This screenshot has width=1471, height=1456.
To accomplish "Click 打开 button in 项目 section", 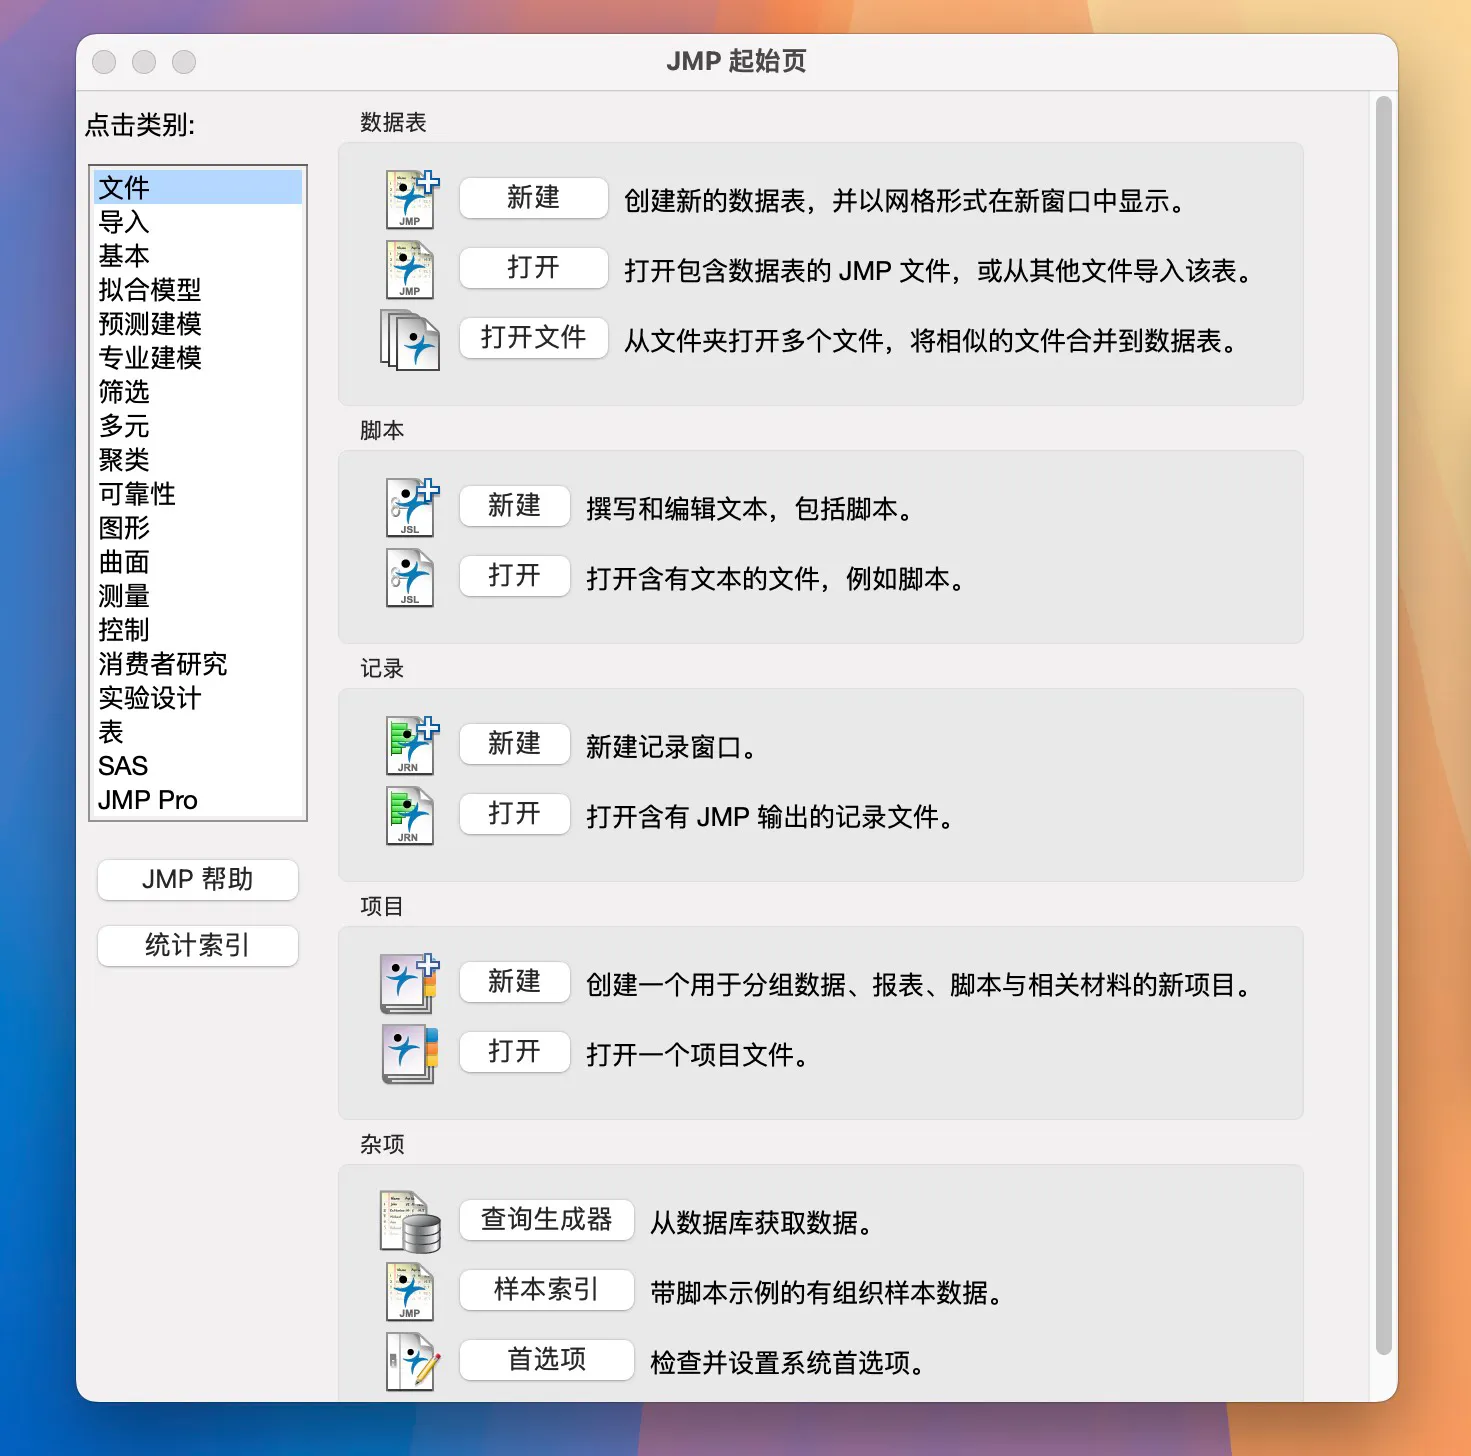I will coord(515,1052).
